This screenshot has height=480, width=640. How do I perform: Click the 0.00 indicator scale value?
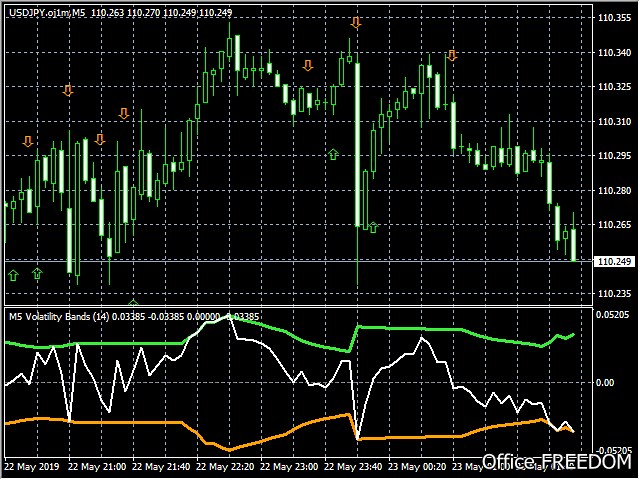(x=605, y=382)
